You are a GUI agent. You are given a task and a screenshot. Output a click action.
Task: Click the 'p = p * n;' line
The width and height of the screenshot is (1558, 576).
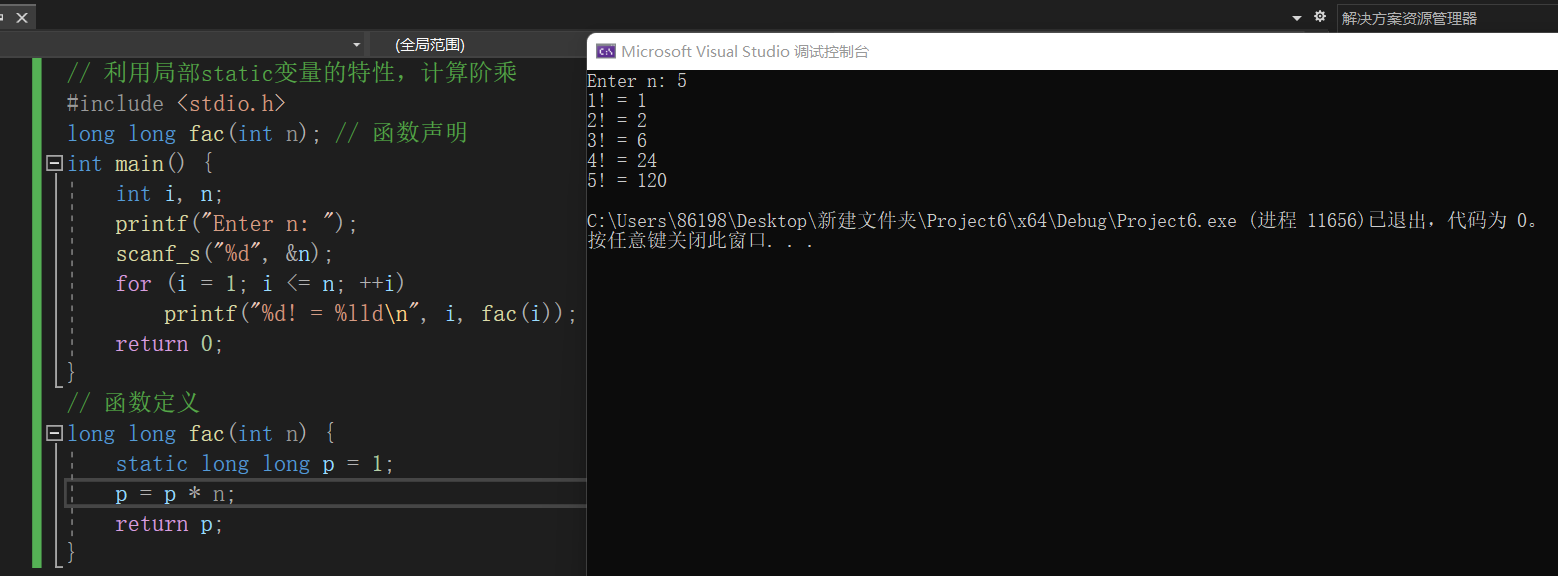[x=175, y=494]
